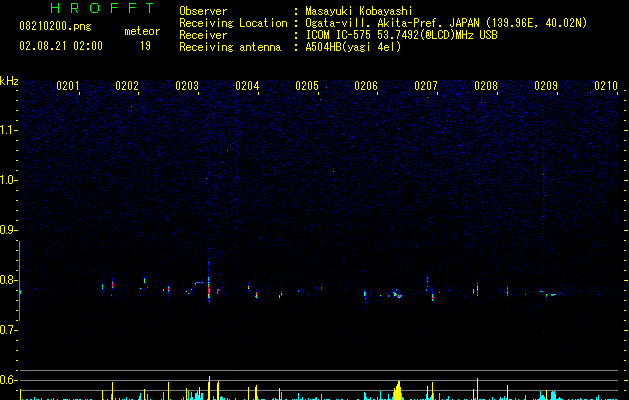629x400 pixels.
Task: Click the bright echo cluster after 0206
Action: (397, 294)
